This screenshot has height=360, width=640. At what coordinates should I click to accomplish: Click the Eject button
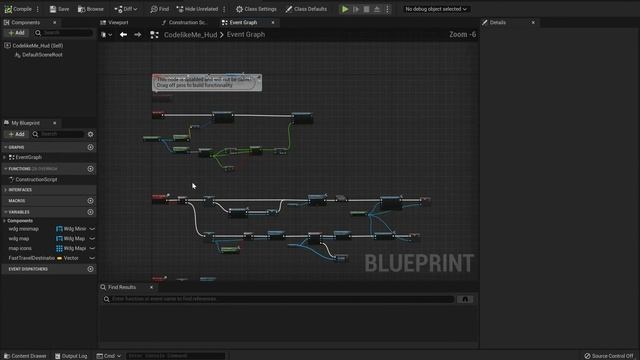pyautogui.click(x=377, y=9)
